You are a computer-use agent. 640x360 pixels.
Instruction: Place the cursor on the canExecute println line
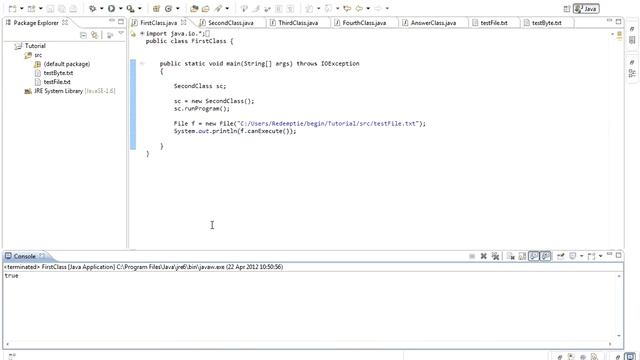(x=235, y=131)
